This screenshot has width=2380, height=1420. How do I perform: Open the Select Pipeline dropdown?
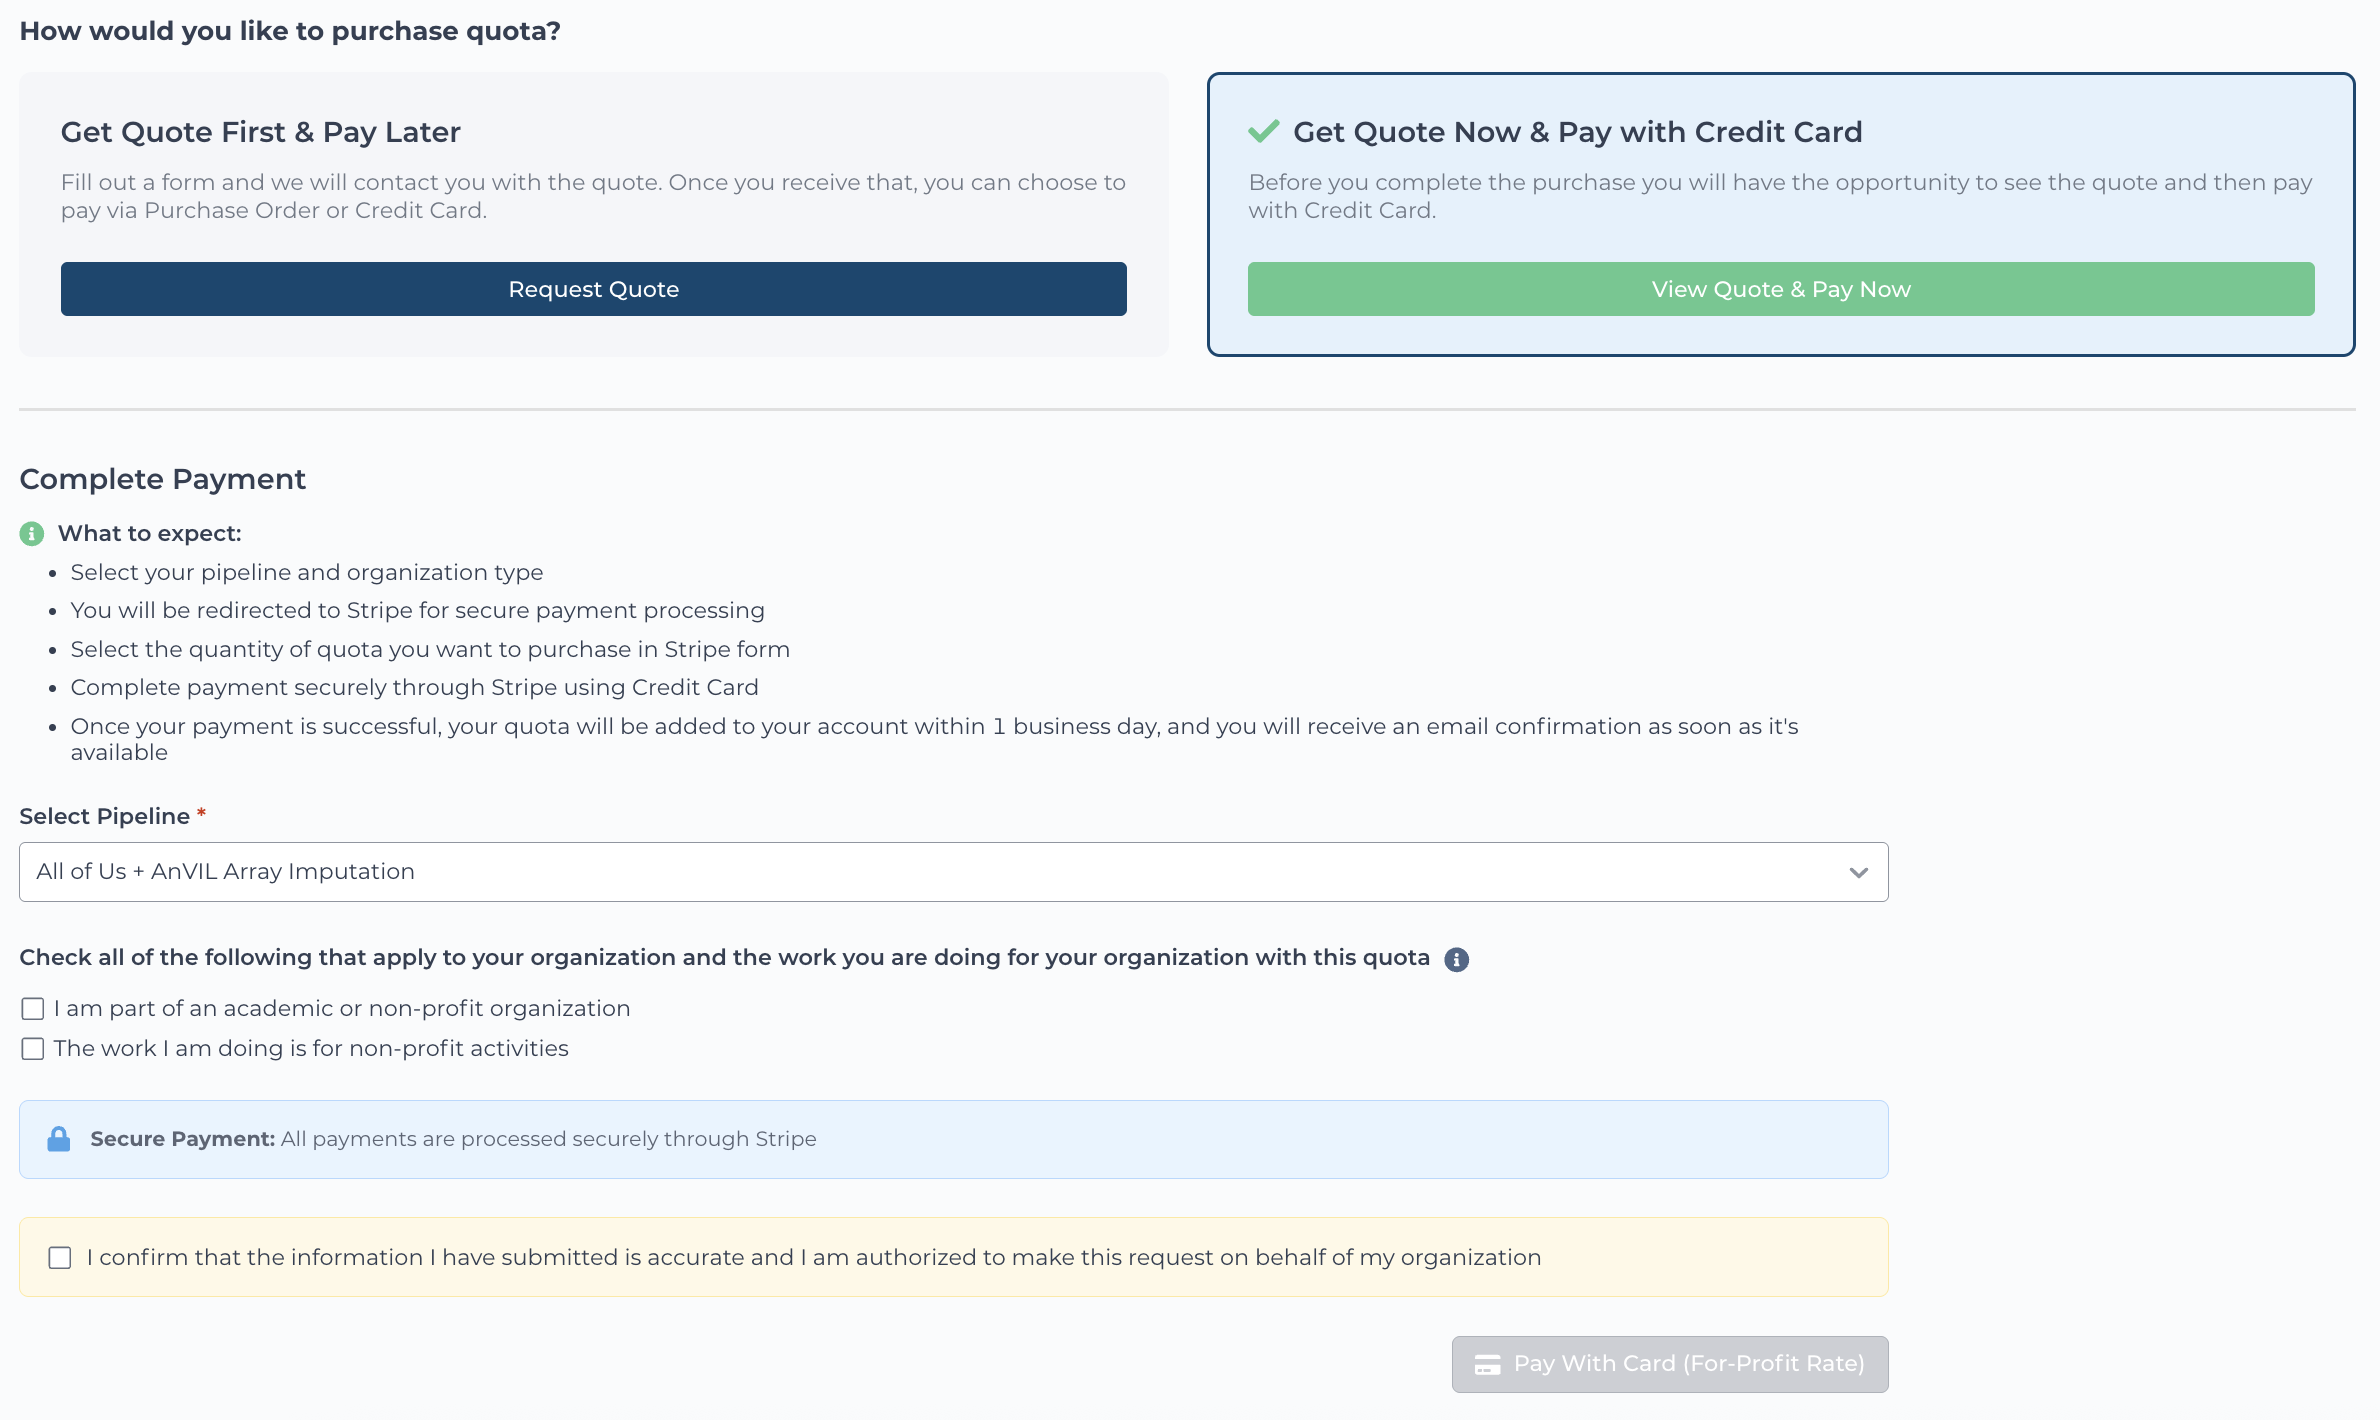[x=954, y=872]
